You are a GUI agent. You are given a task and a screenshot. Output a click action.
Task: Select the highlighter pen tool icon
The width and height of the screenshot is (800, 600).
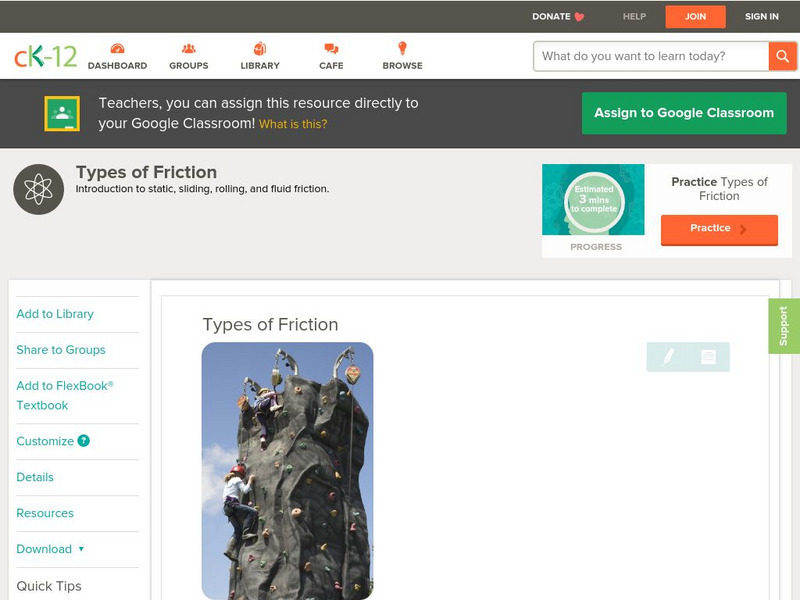click(x=668, y=357)
